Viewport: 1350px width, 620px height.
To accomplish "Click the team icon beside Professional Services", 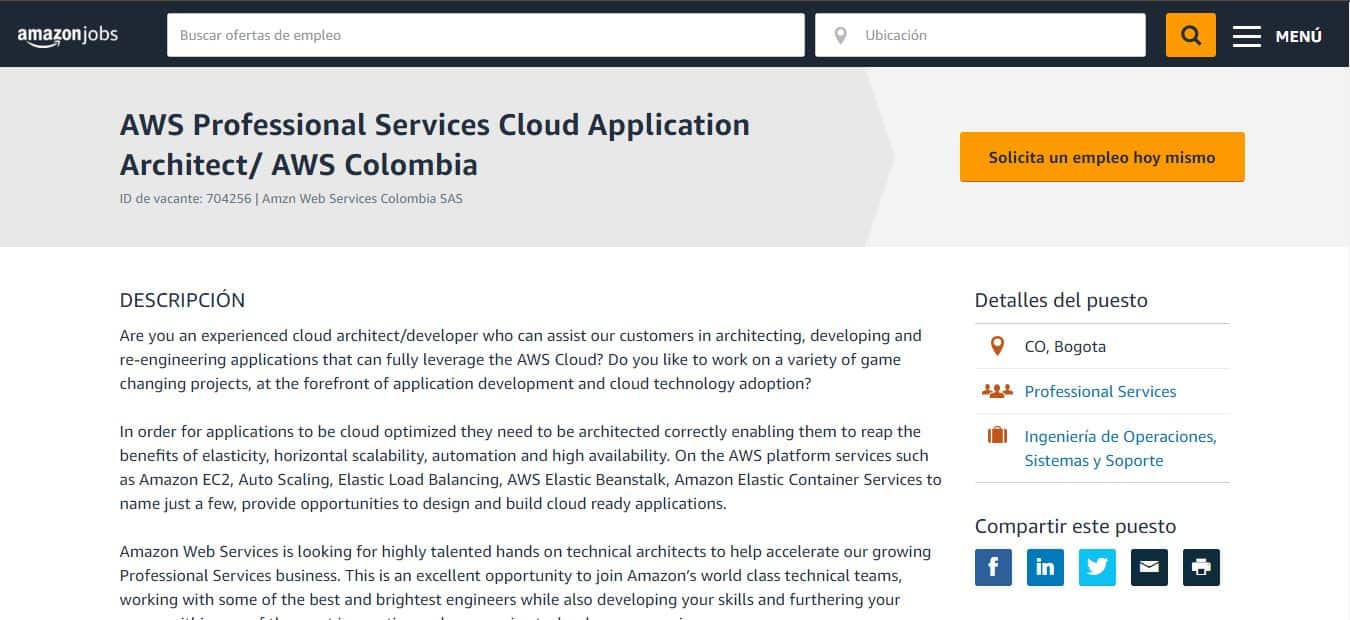I will (997, 391).
